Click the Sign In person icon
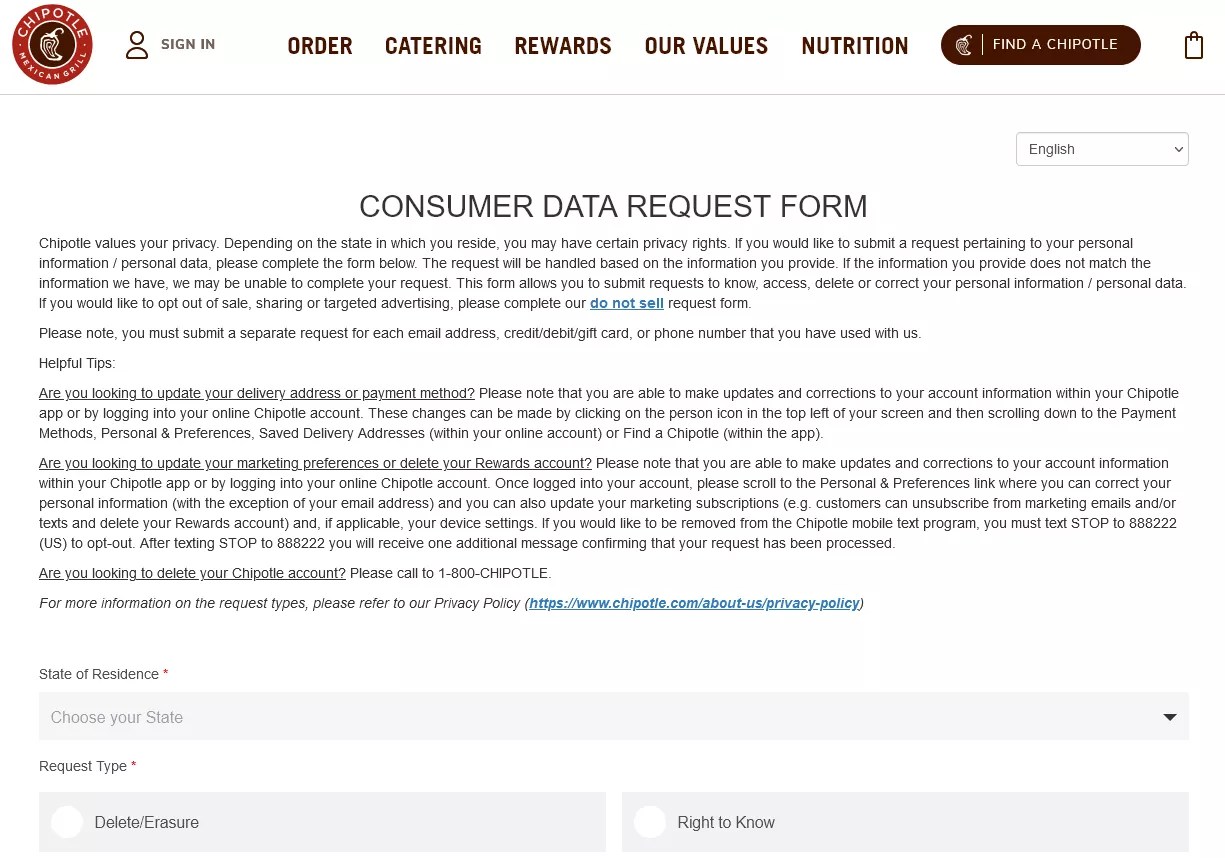1225x858 pixels. (136, 44)
